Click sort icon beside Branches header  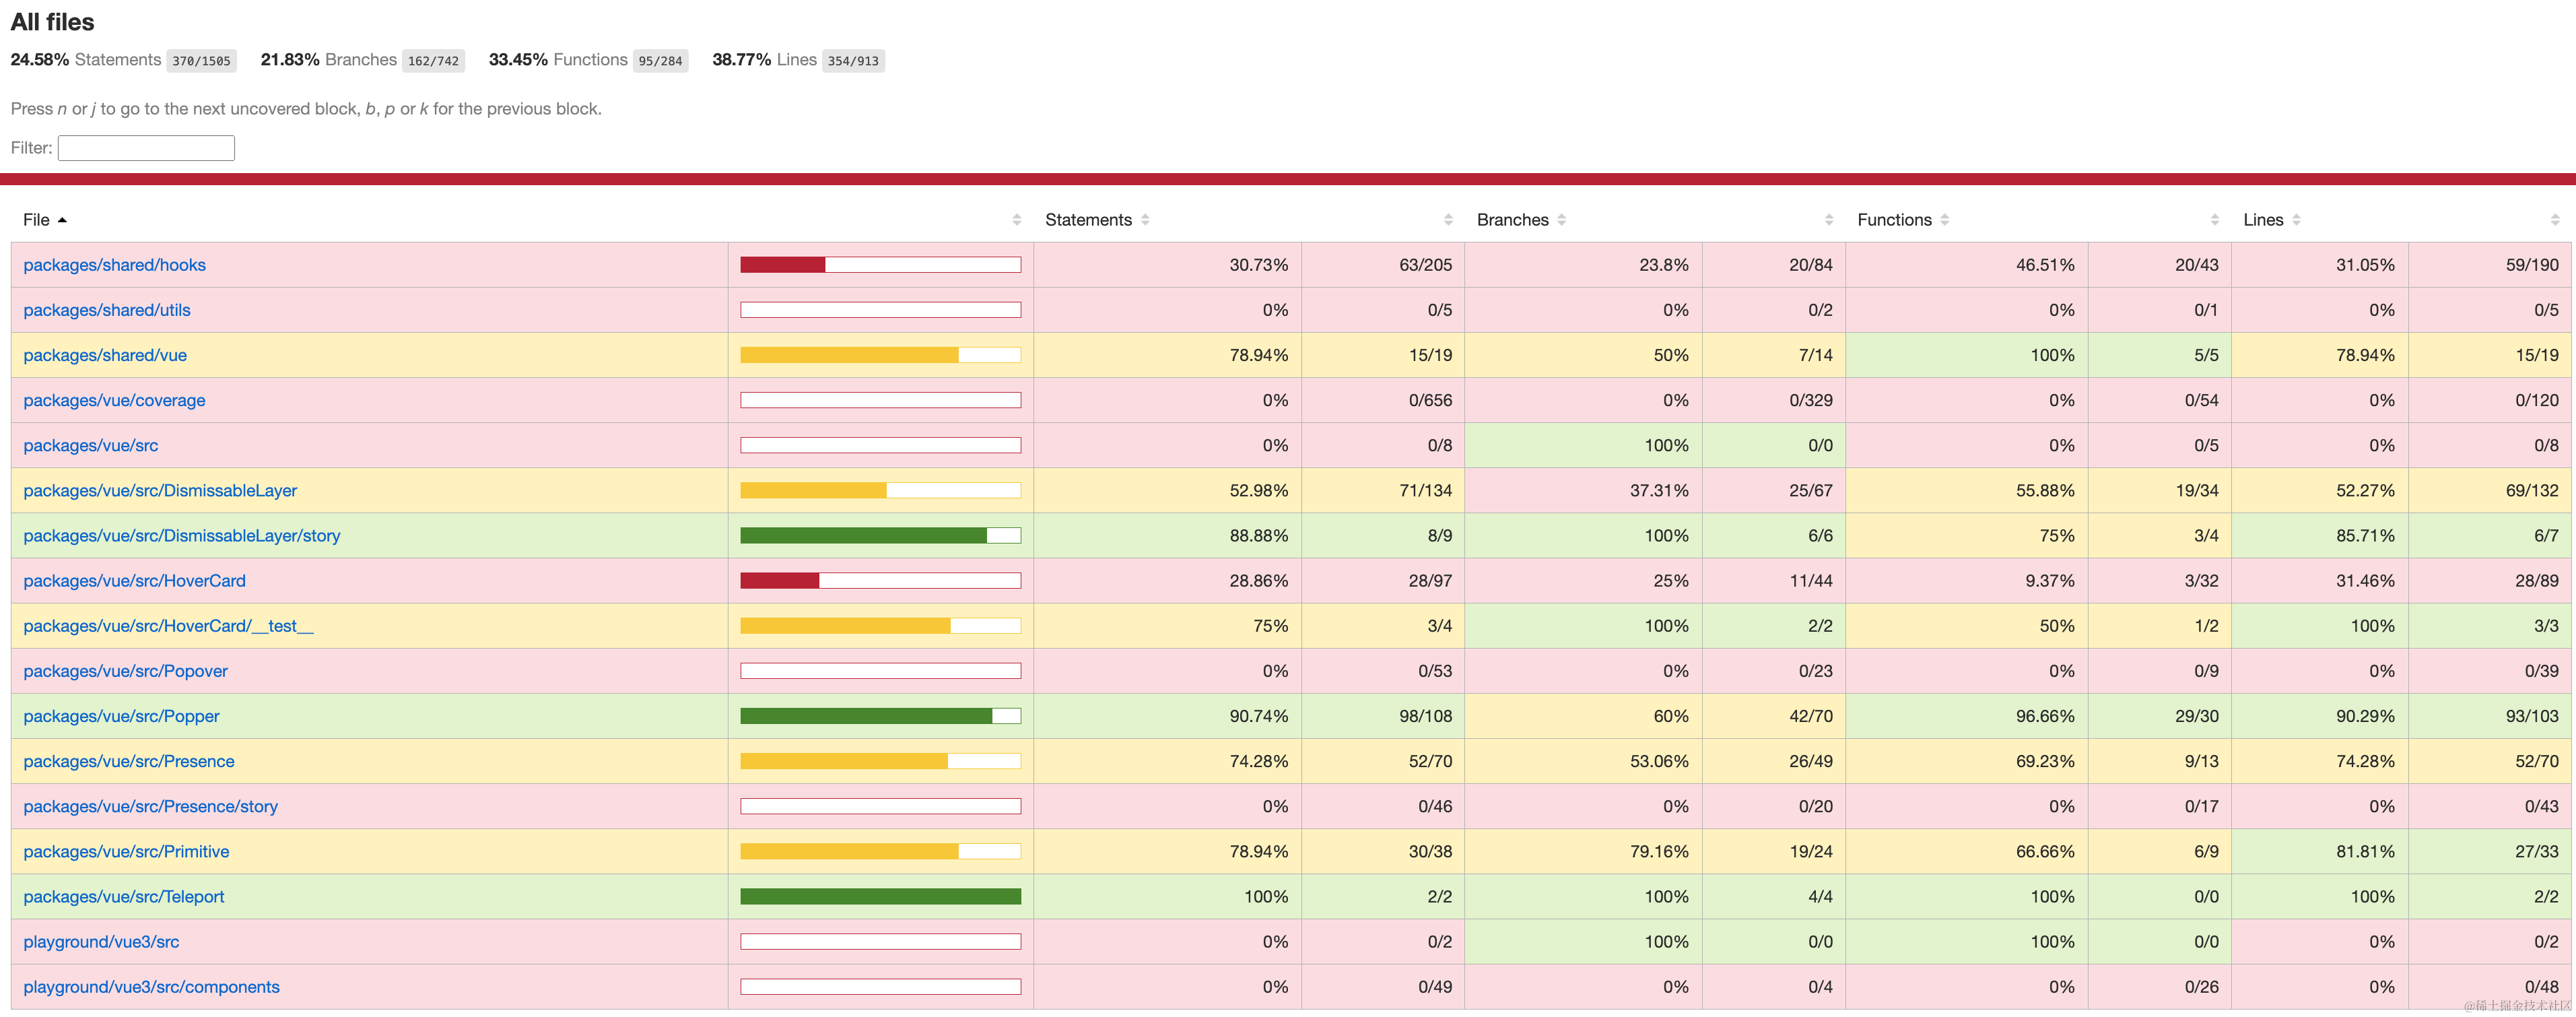(x=1561, y=220)
